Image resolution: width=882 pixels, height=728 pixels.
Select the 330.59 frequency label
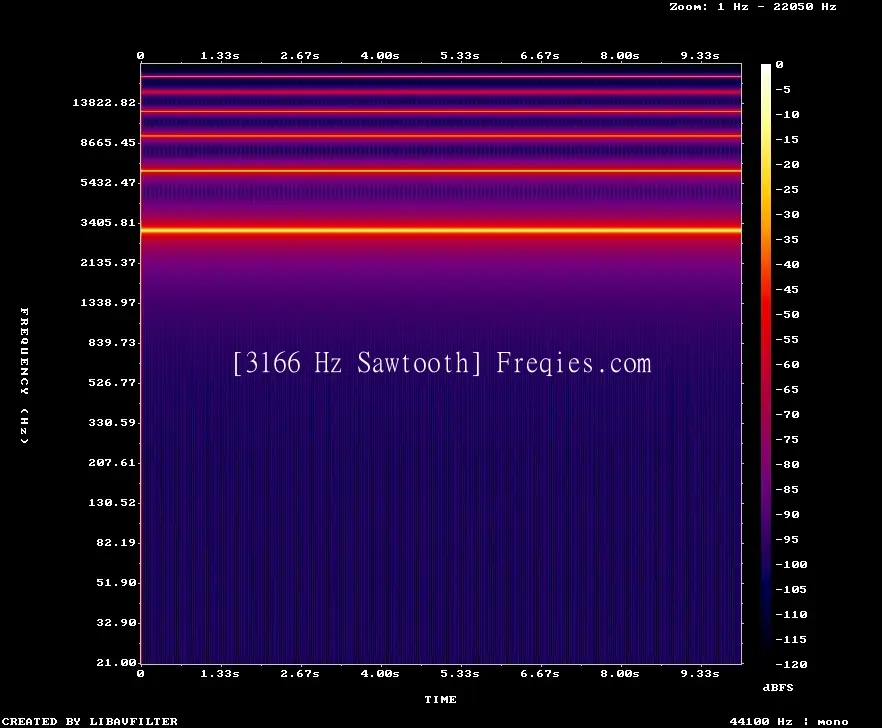(112, 422)
